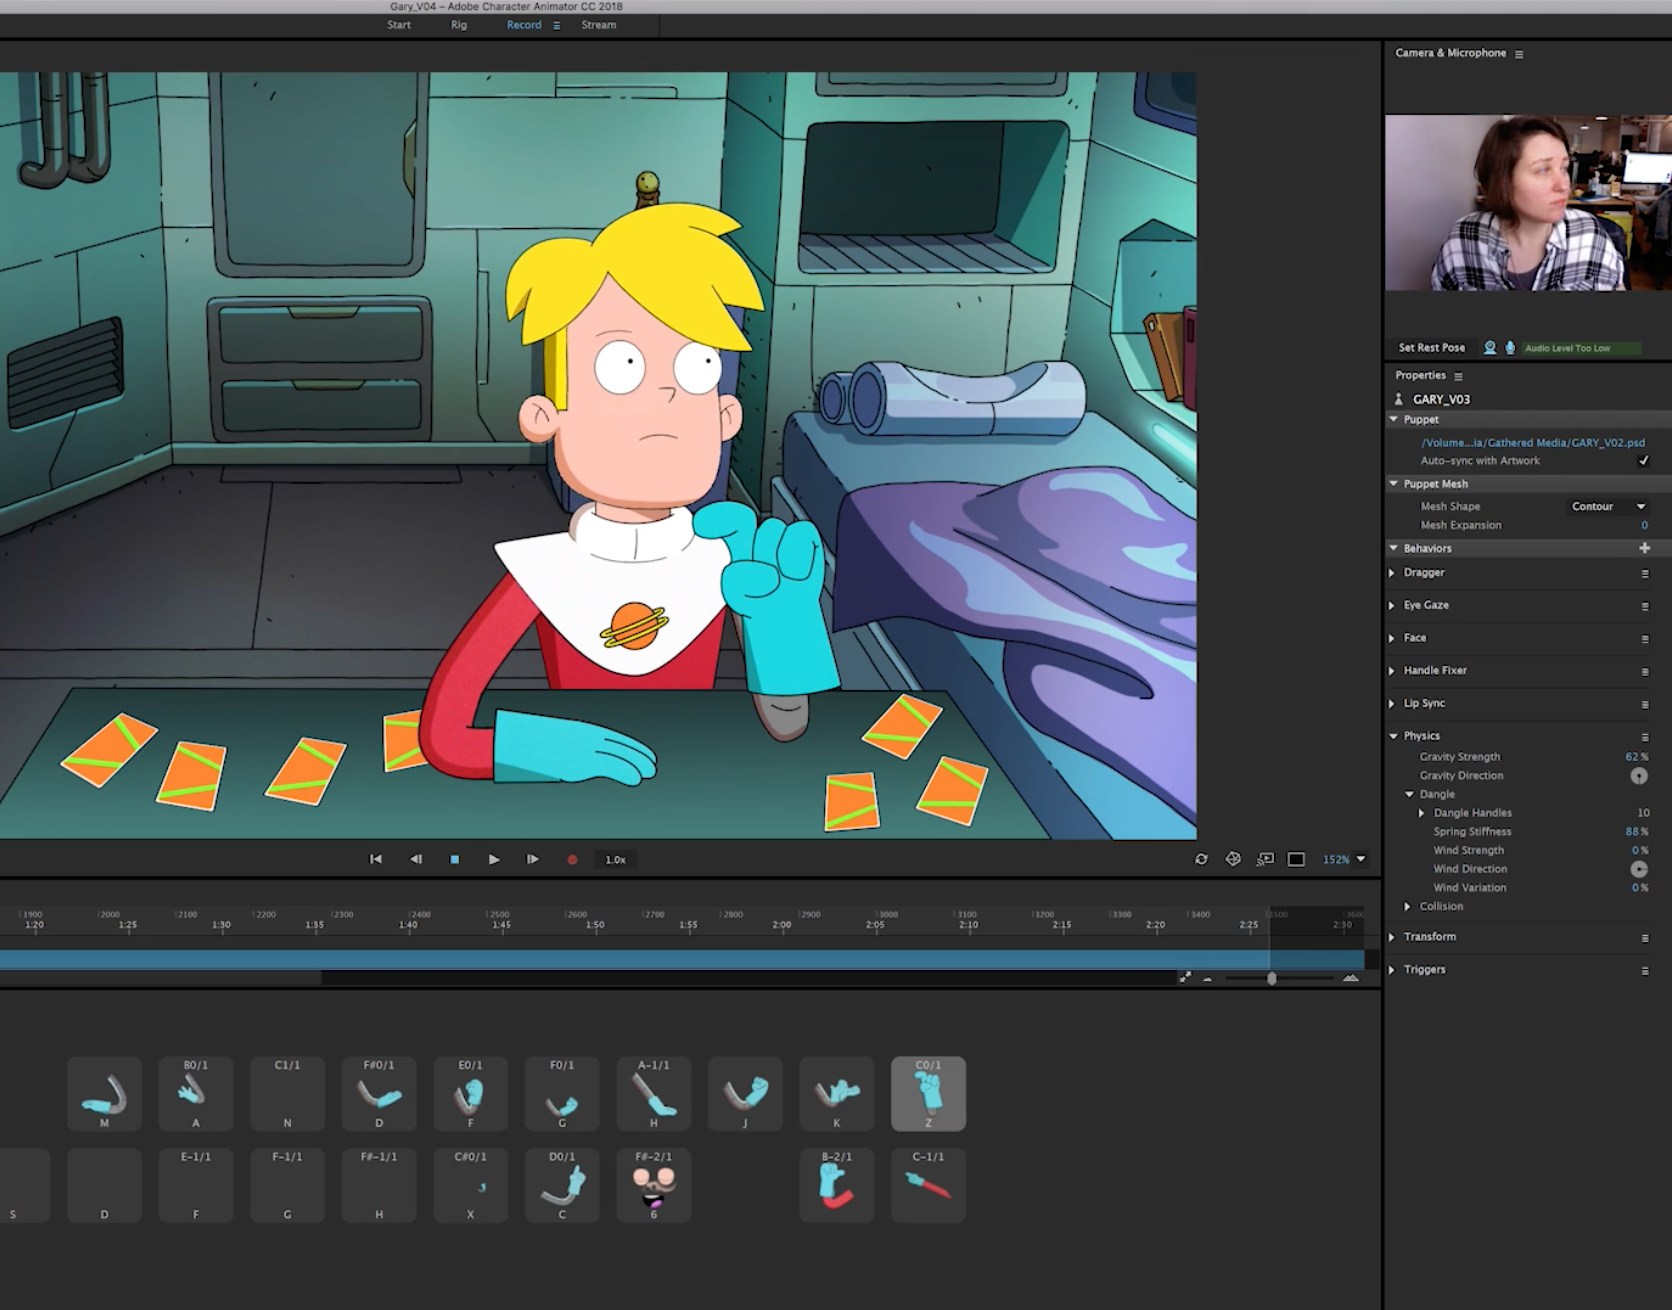Uncheck Auto-sync with Artwork
The height and width of the screenshot is (1310, 1672).
pos(1643,460)
